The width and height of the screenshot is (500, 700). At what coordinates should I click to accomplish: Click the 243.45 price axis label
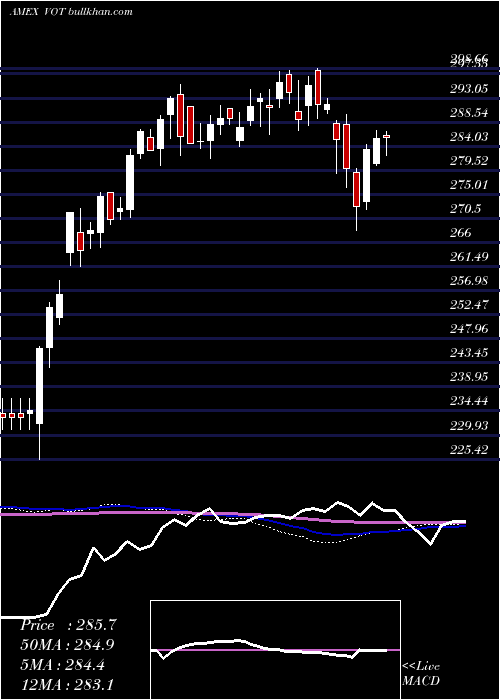pos(469,354)
